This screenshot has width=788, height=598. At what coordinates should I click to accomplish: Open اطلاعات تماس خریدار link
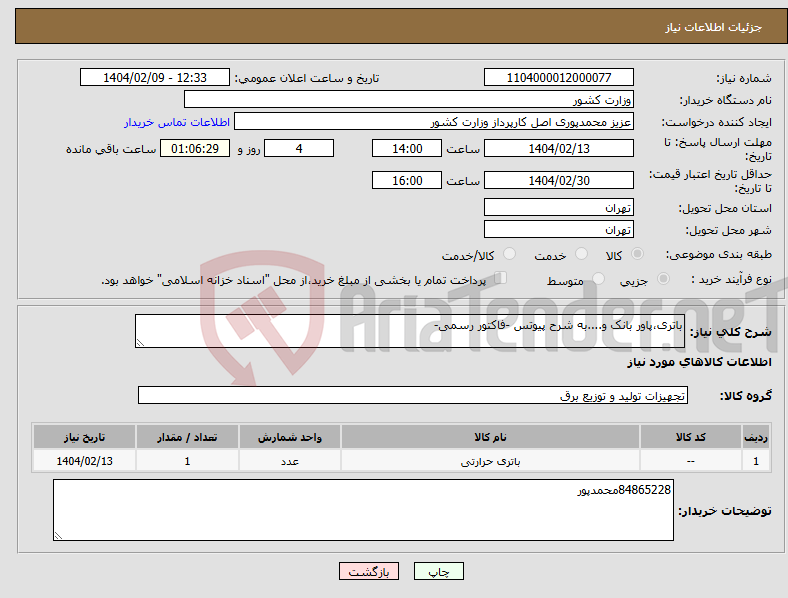pos(177,122)
